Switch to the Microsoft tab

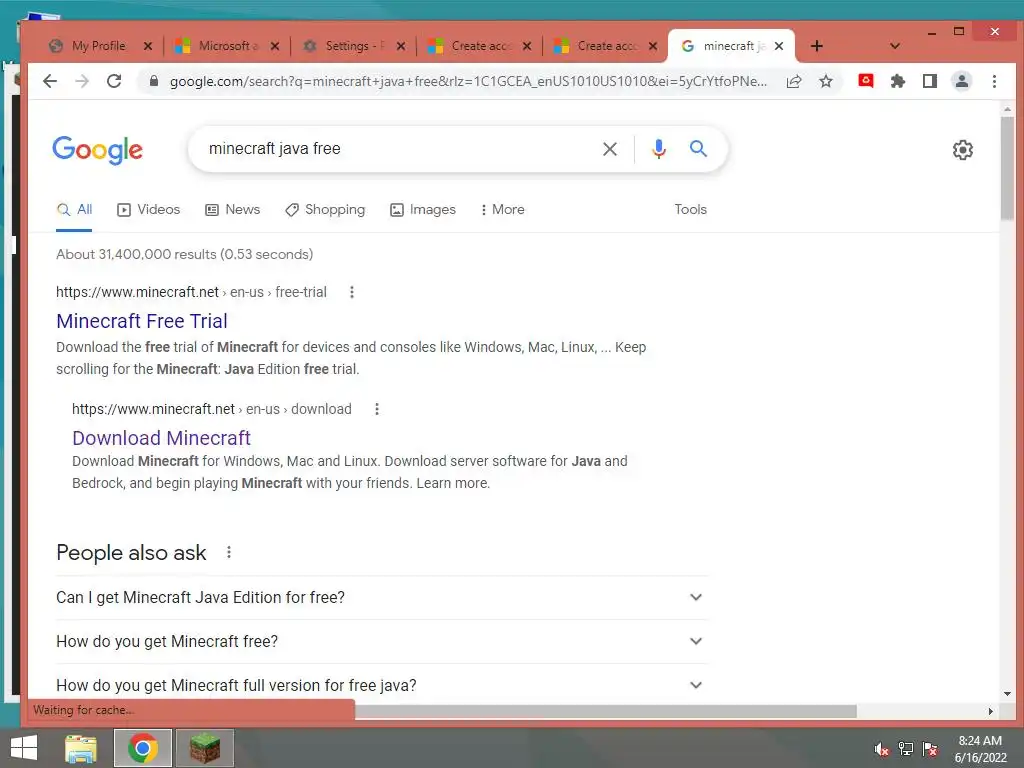225,46
